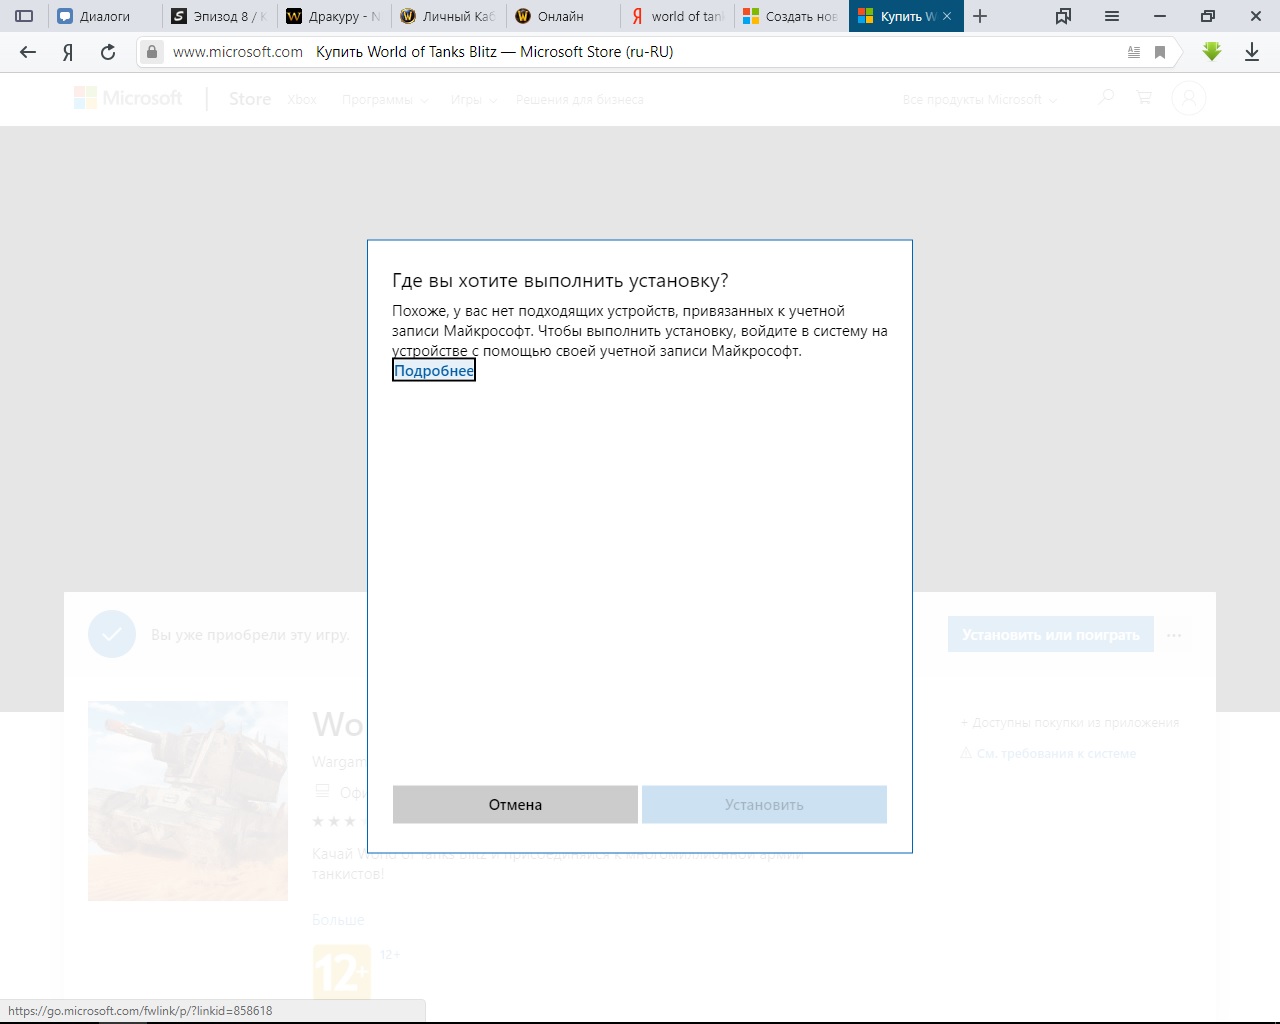
Task: Click the 'Установить' button in dialog
Action: [764, 805]
